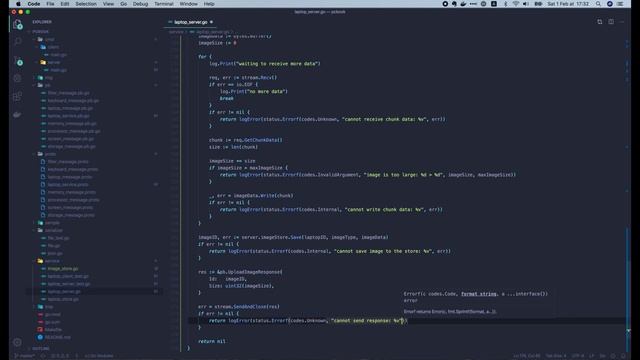Image resolution: width=640 pixels, height=360 pixels.
Task: Open file_test.go in serializer folder
Action: pyautogui.click(x=58, y=238)
